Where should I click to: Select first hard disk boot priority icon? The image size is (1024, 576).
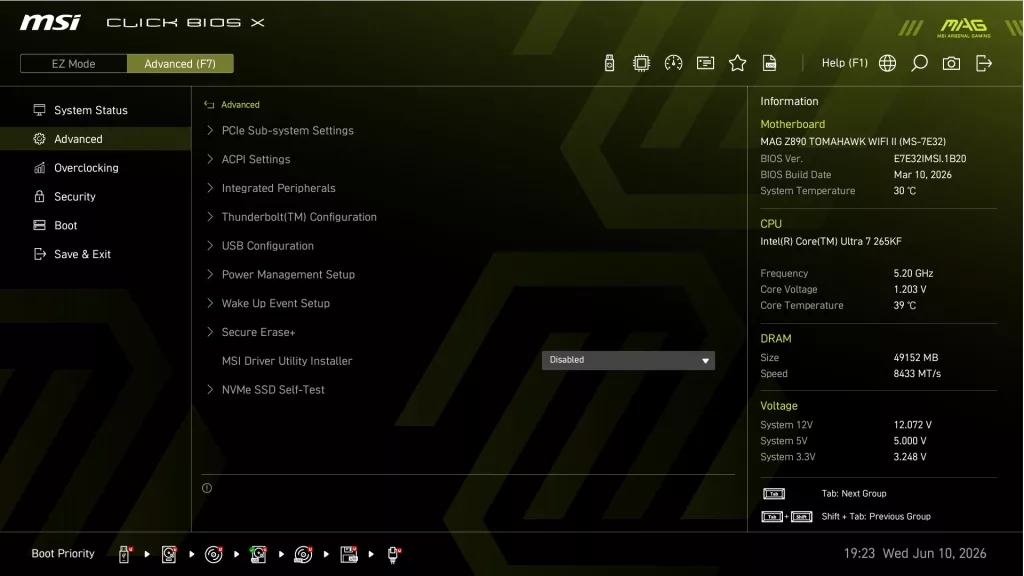[x=169, y=554]
